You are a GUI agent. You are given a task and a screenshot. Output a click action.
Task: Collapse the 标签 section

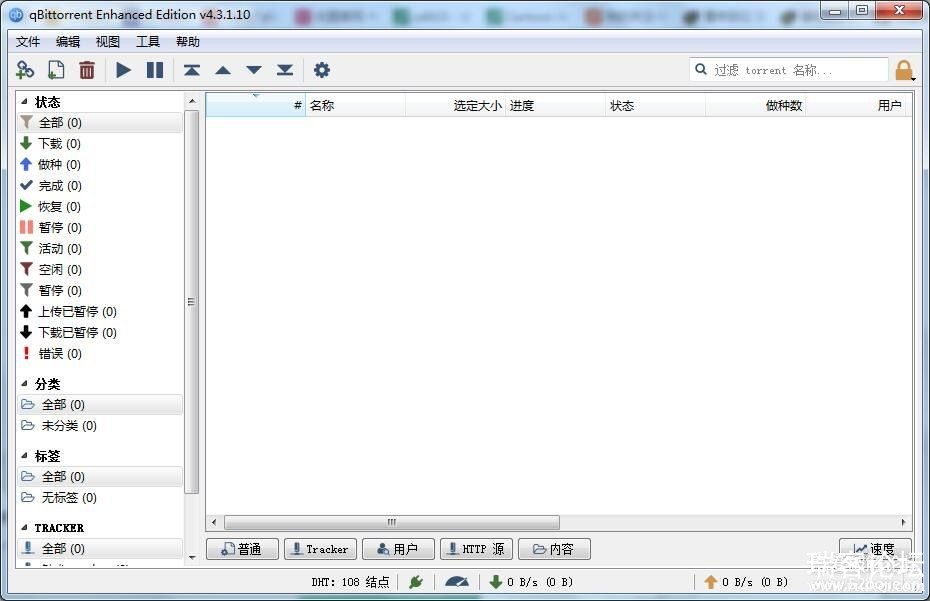click(24, 455)
